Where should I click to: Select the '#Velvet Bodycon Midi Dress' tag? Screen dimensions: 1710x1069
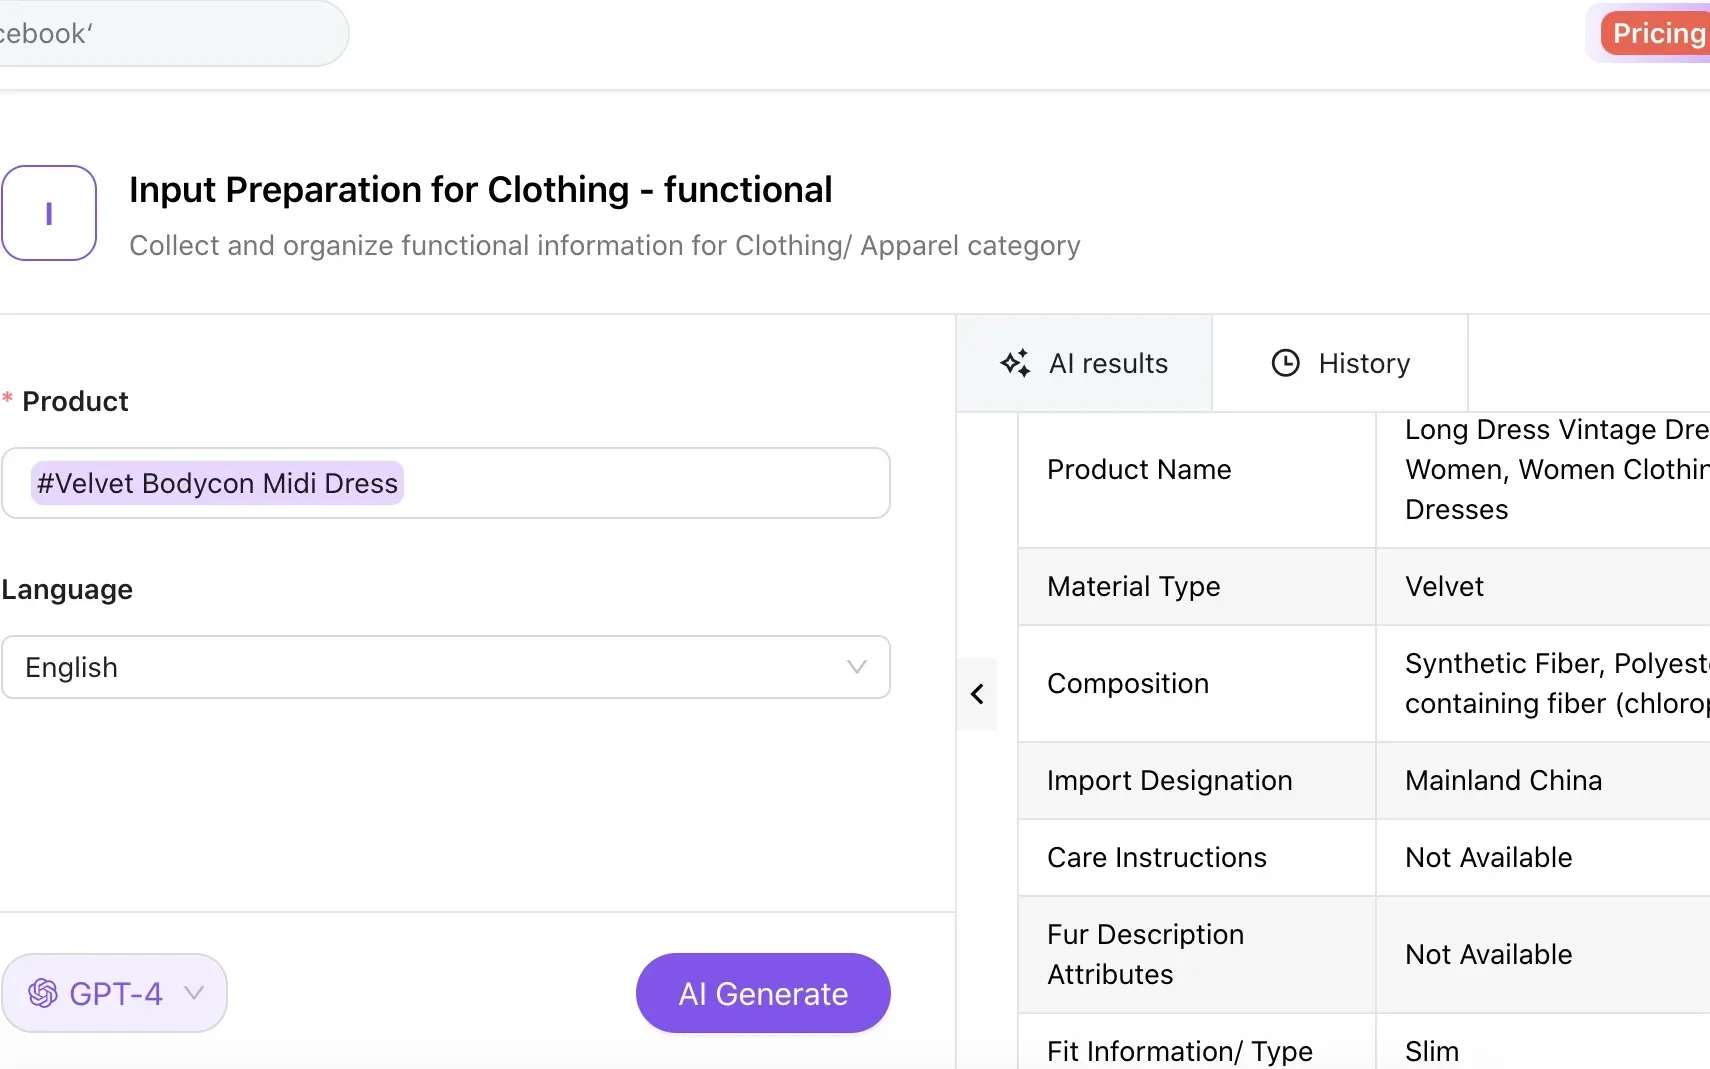click(x=216, y=483)
